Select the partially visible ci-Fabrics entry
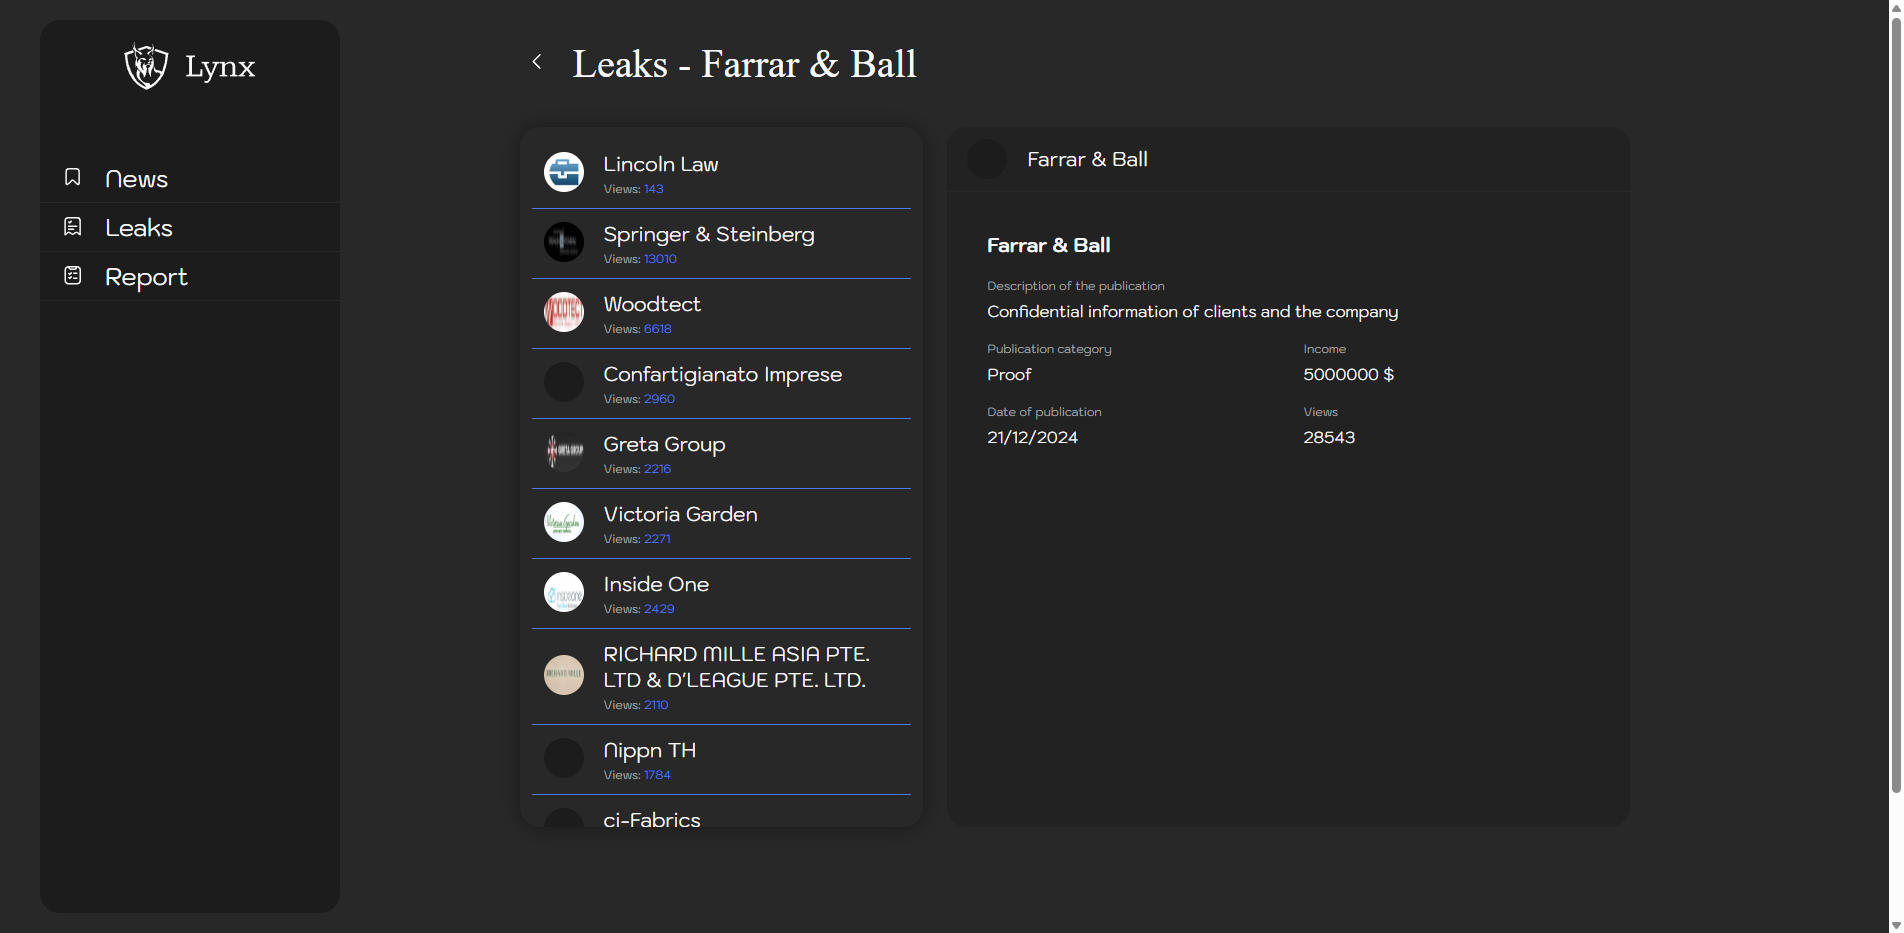 point(652,818)
